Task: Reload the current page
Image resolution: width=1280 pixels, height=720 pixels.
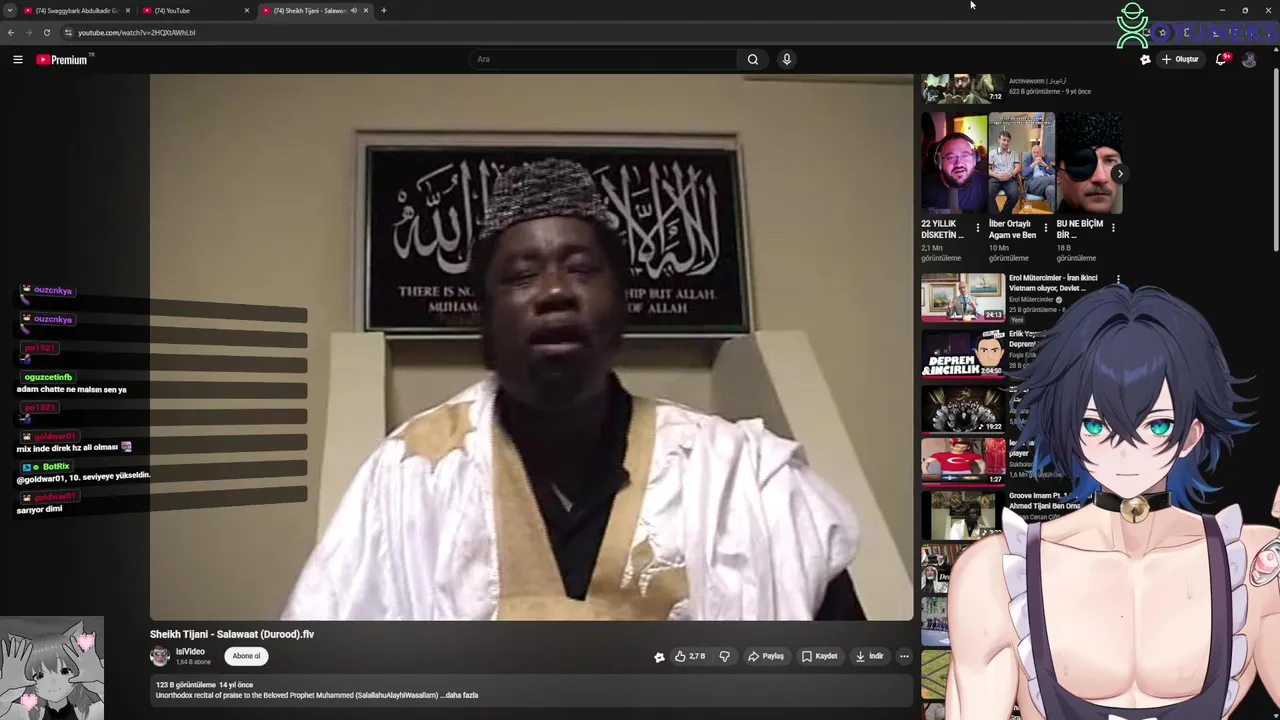Action: coord(46,32)
